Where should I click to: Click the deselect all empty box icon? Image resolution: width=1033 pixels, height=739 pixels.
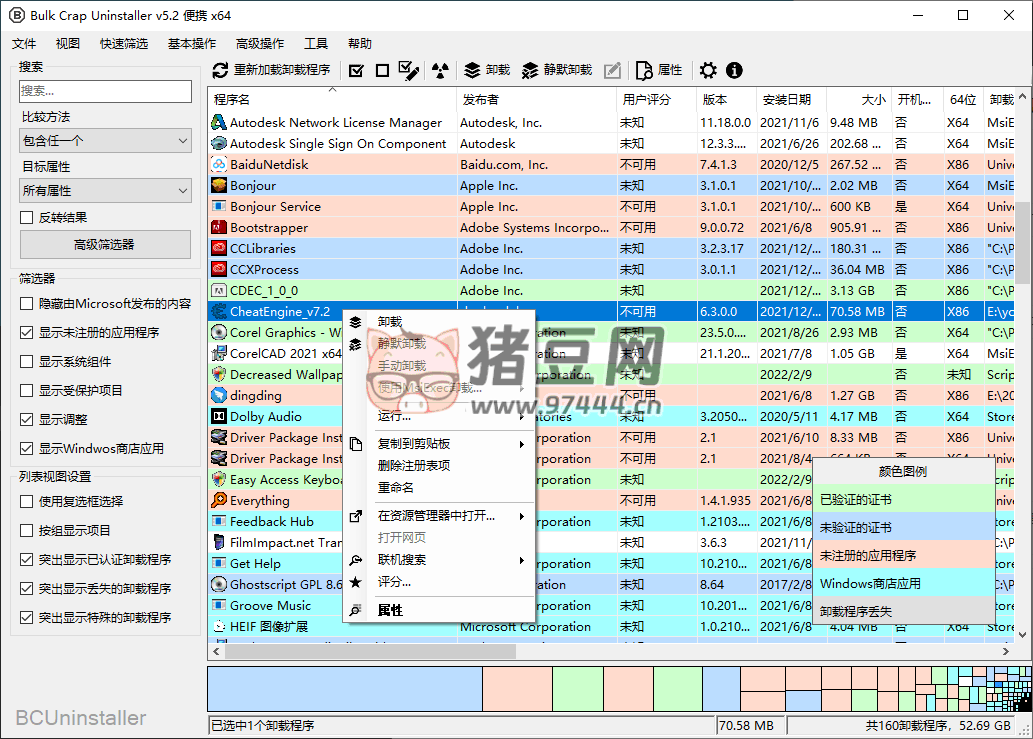tap(382, 70)
